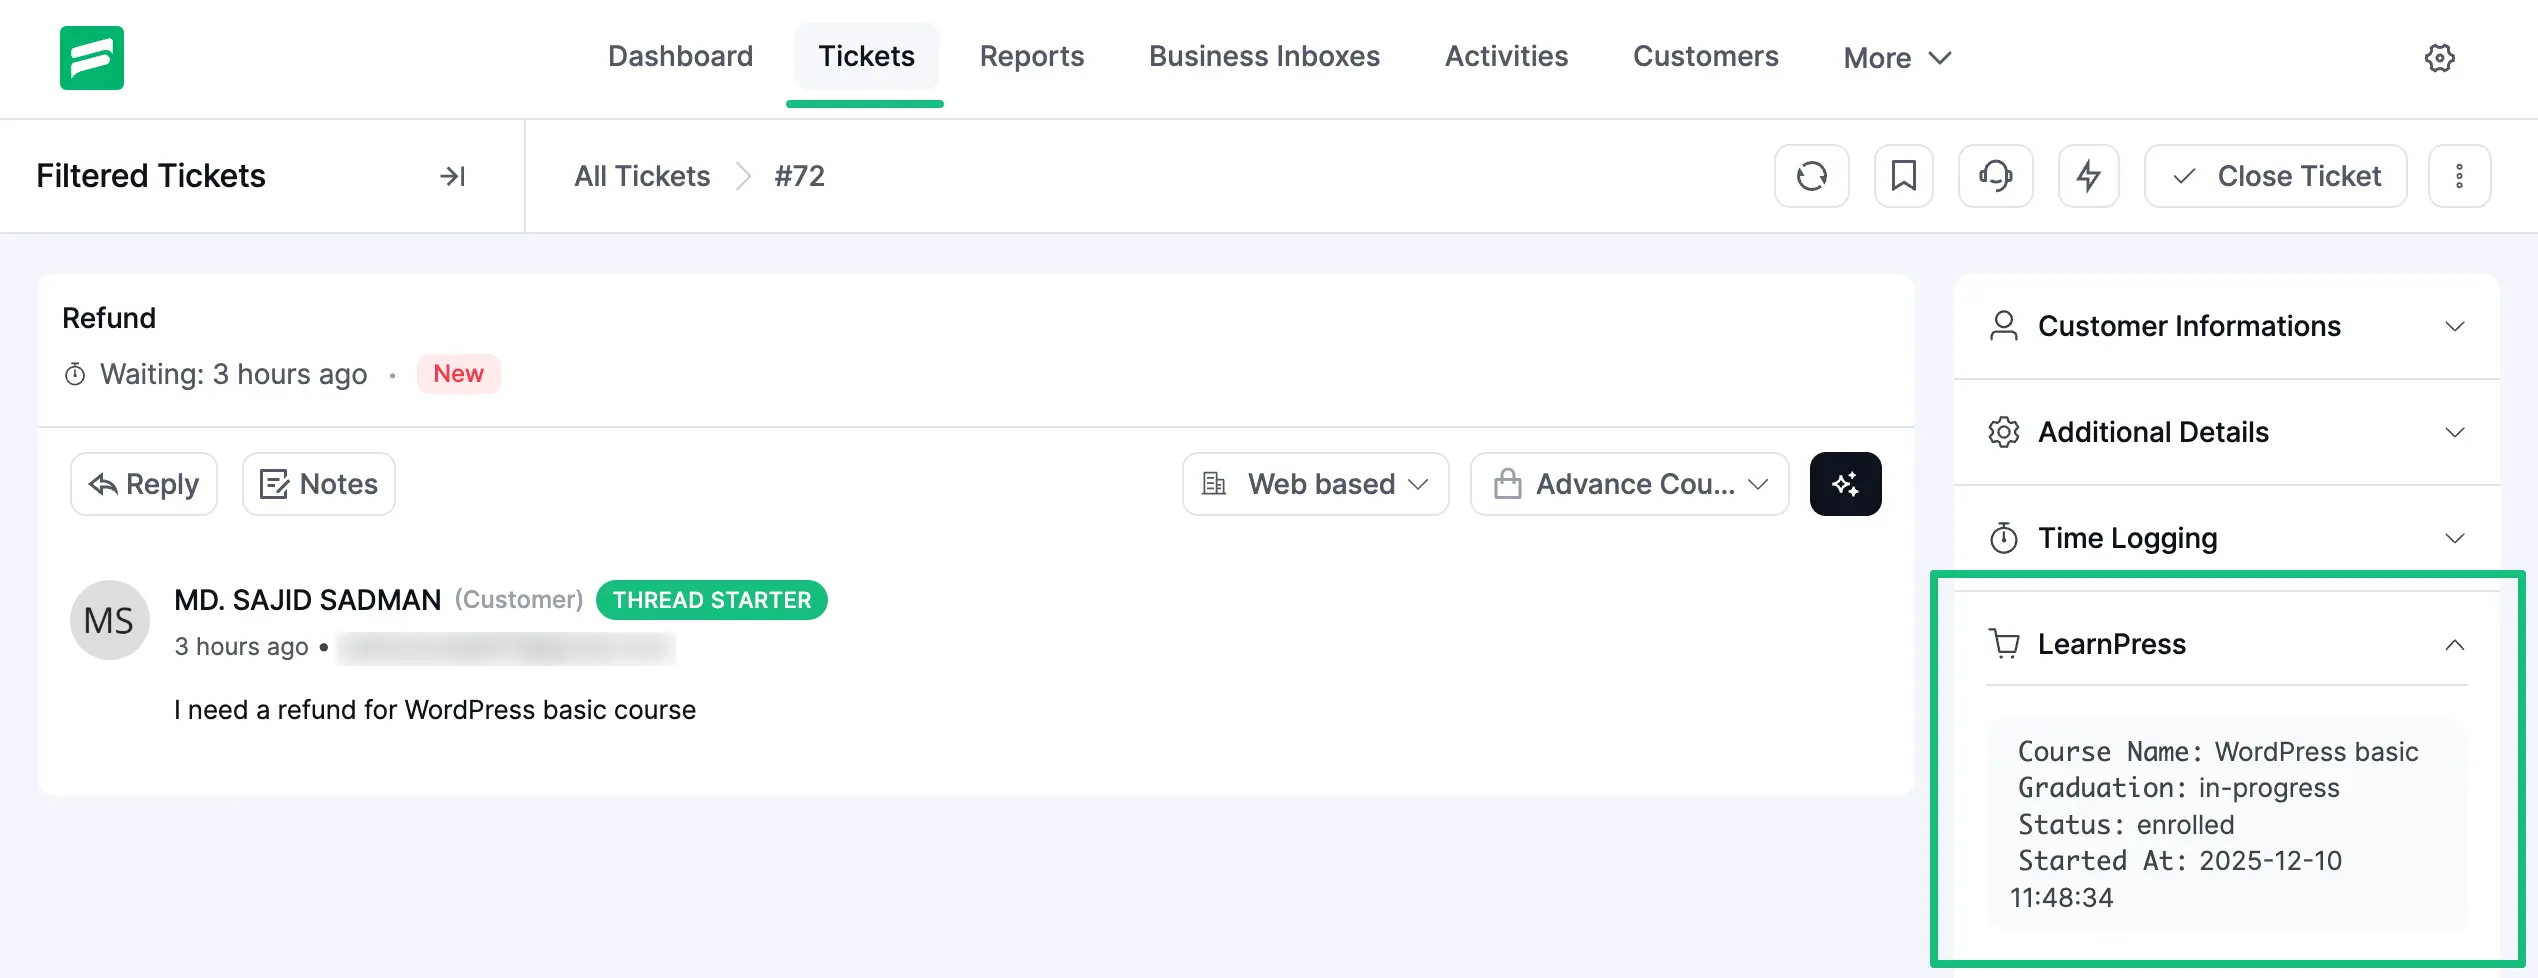Open the three-dot more options menu
Screen dimensions: 2538x978
[x=2460, y=176]
